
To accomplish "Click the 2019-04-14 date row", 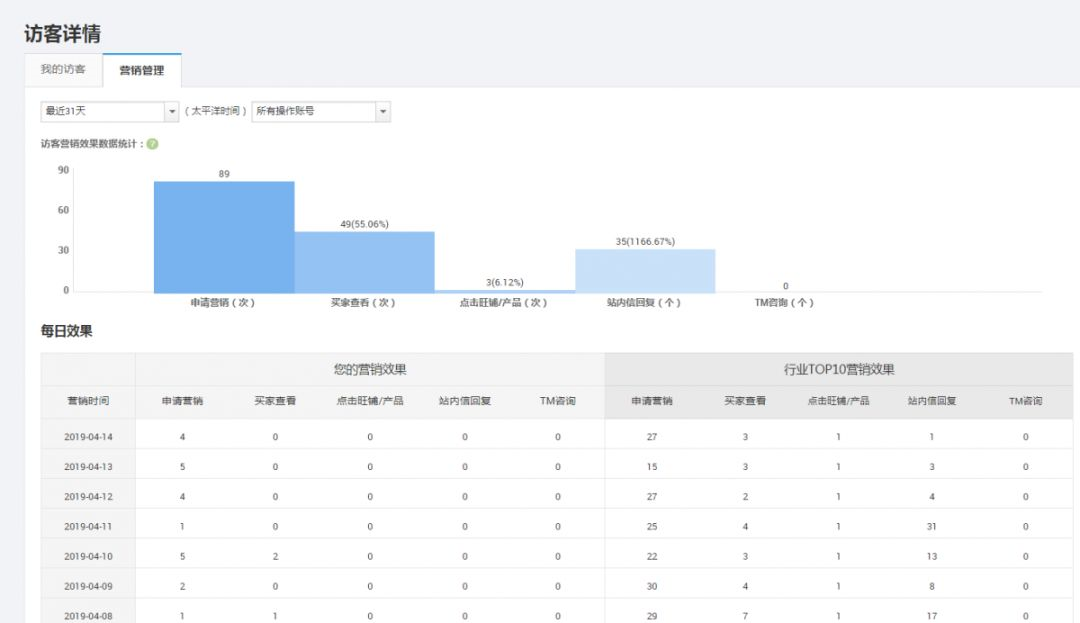I will click(88, 437).
